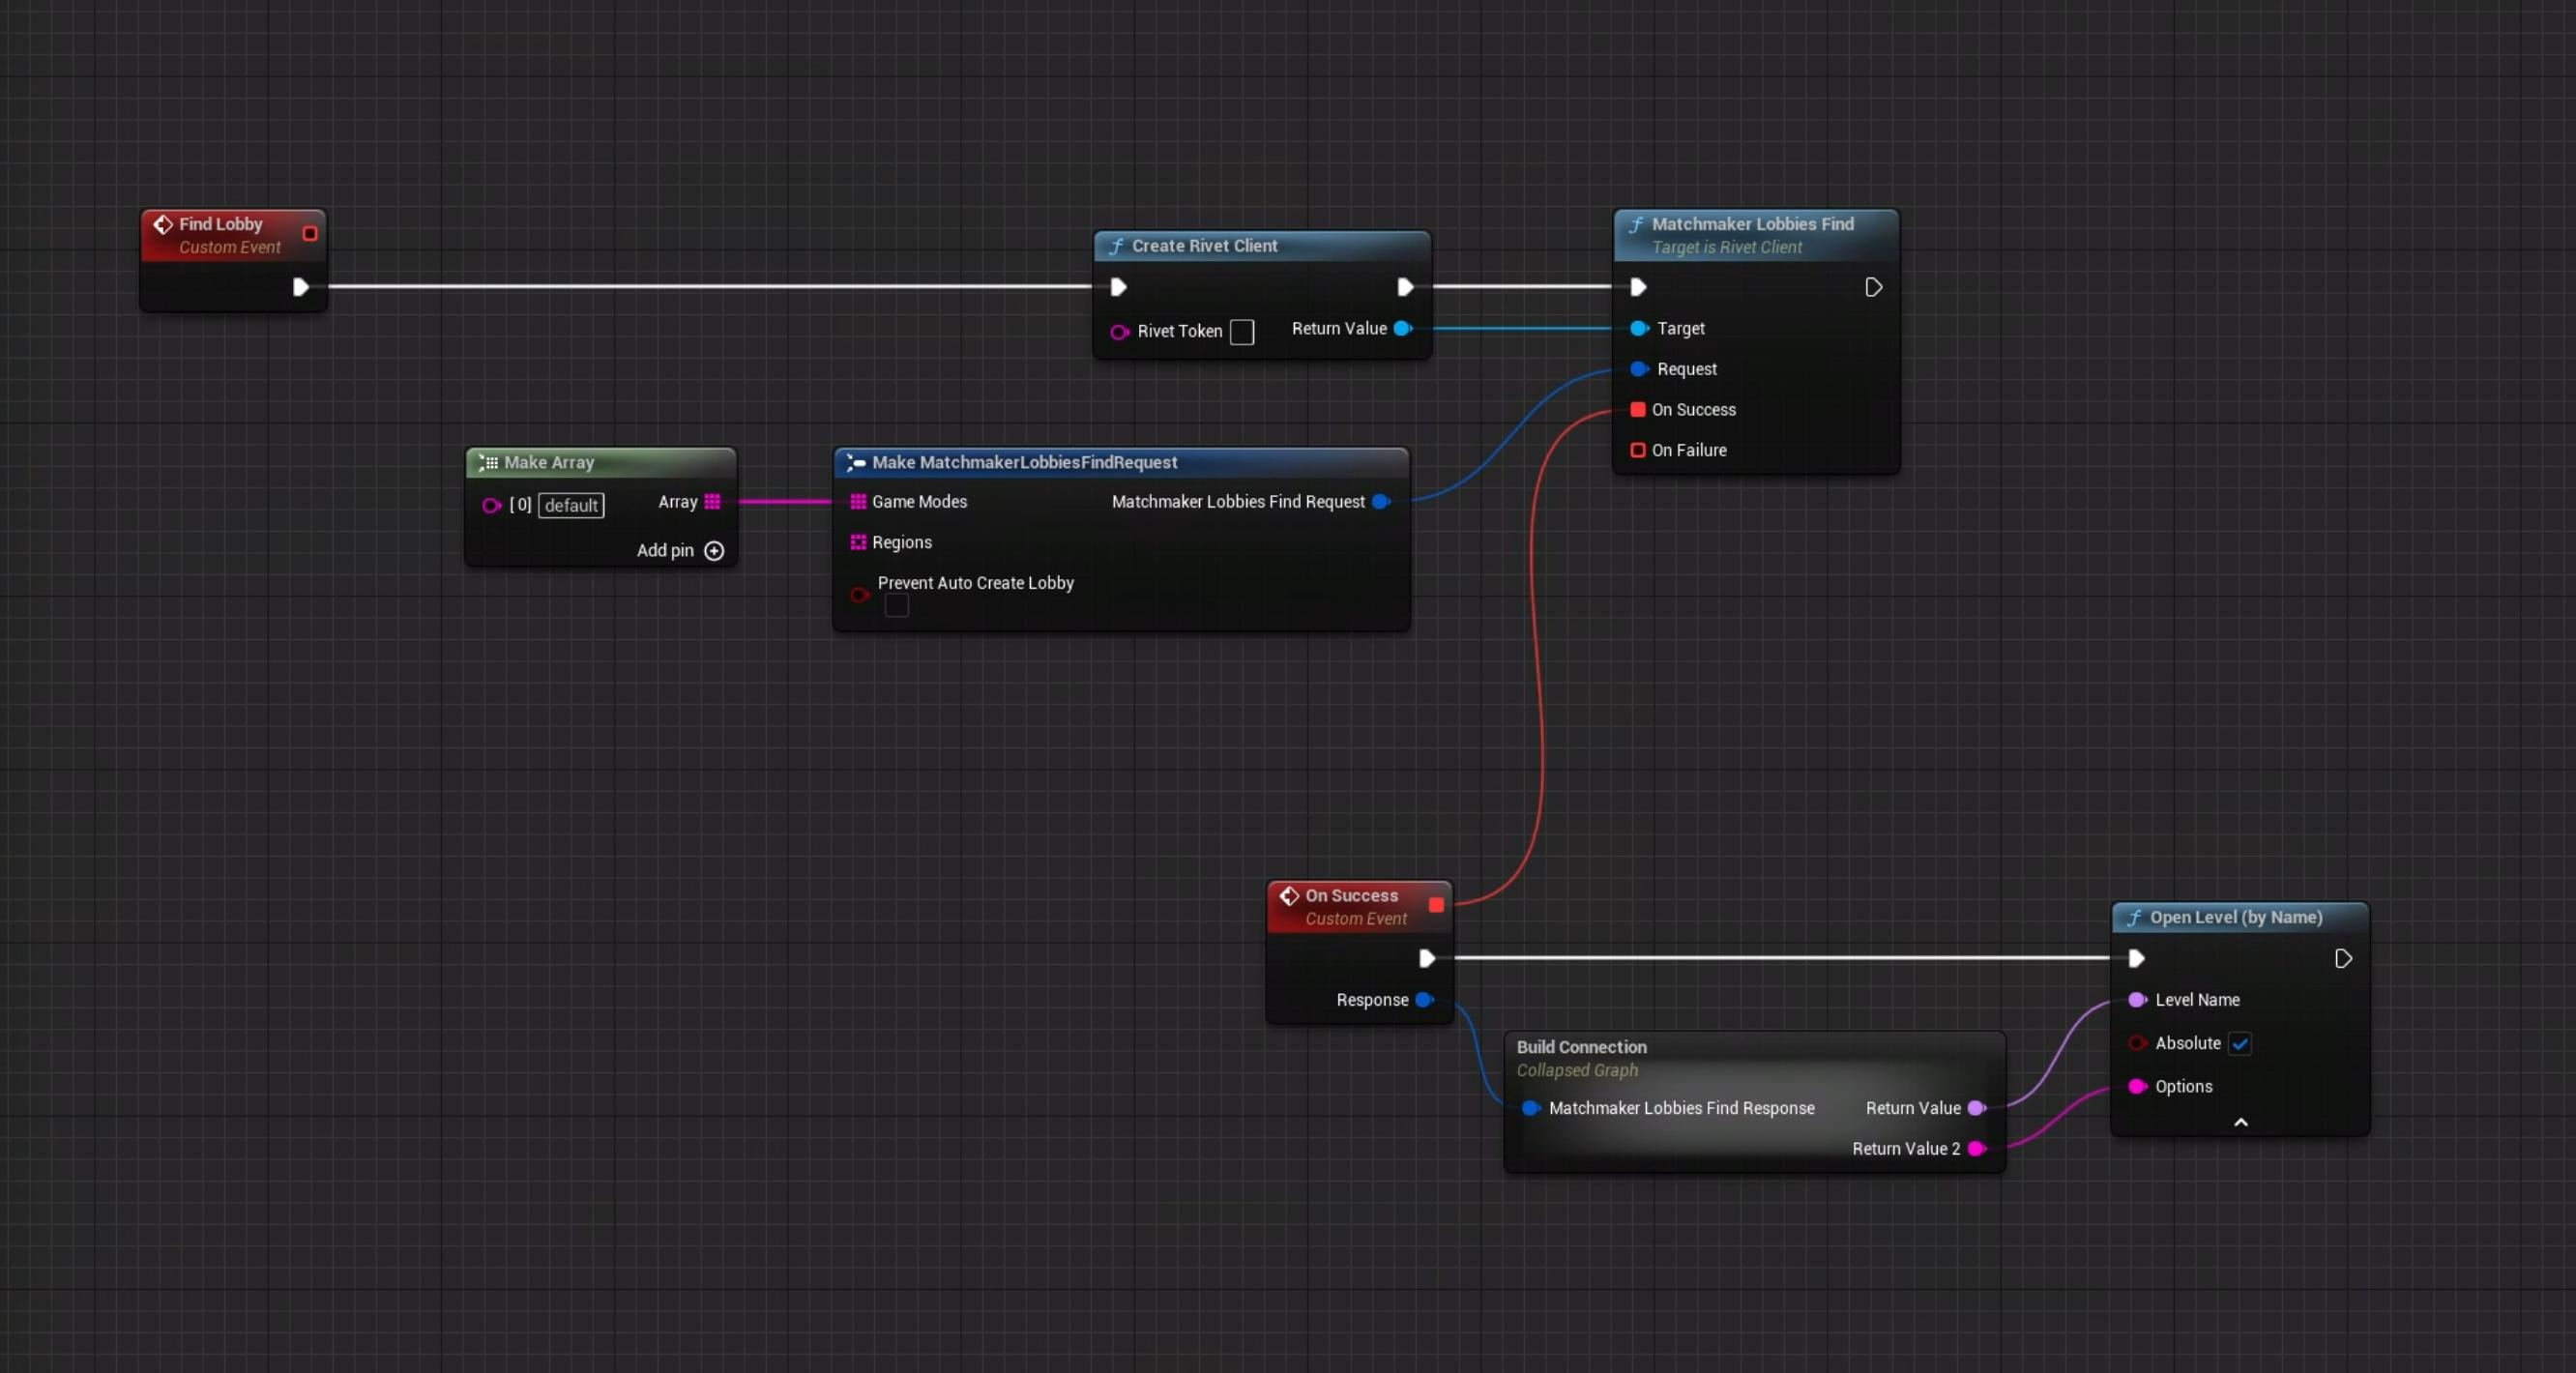The image size is (2576, 1373).
Task: Click the On Success event red delegate pin
Action: [1436, 906]
